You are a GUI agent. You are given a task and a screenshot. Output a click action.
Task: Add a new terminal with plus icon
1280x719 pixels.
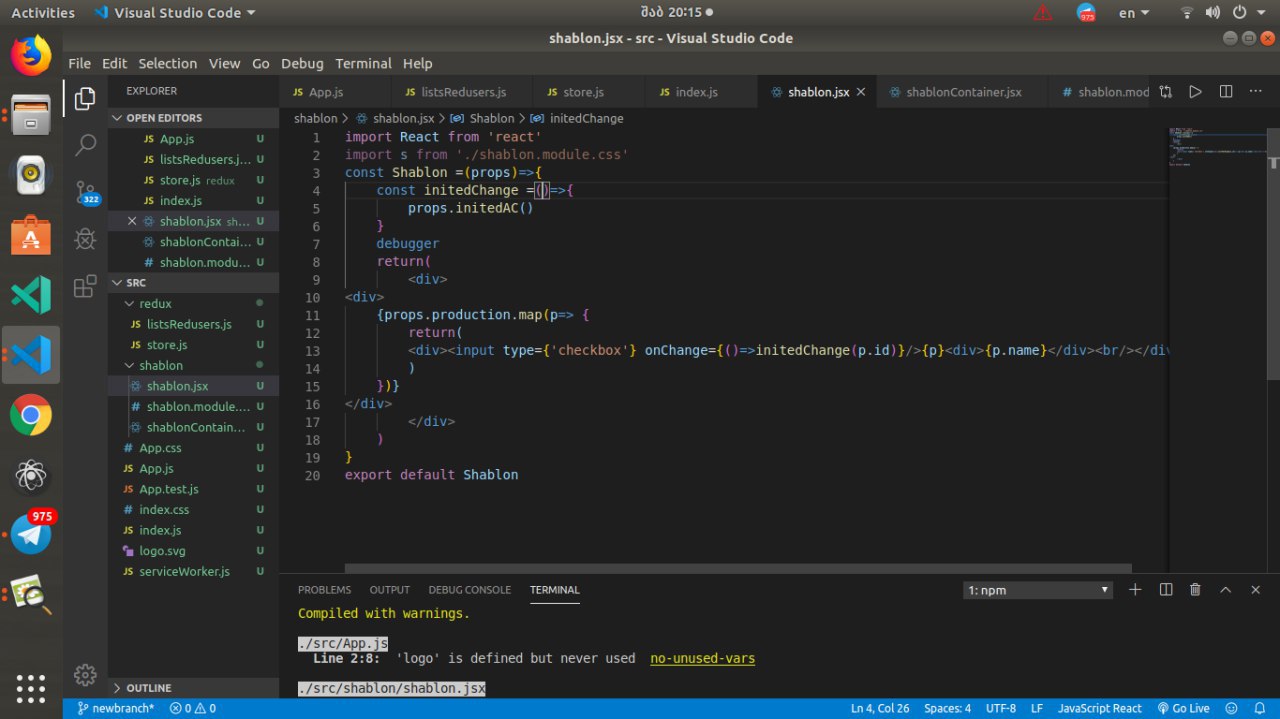click(1135, 590)
